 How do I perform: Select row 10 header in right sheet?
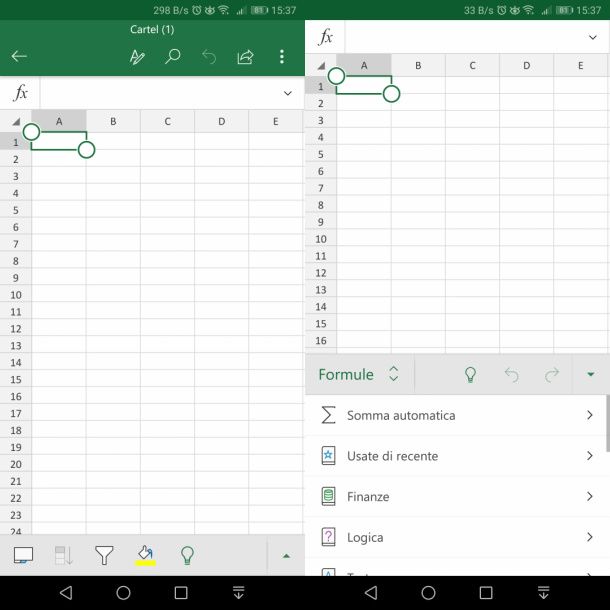321,239
